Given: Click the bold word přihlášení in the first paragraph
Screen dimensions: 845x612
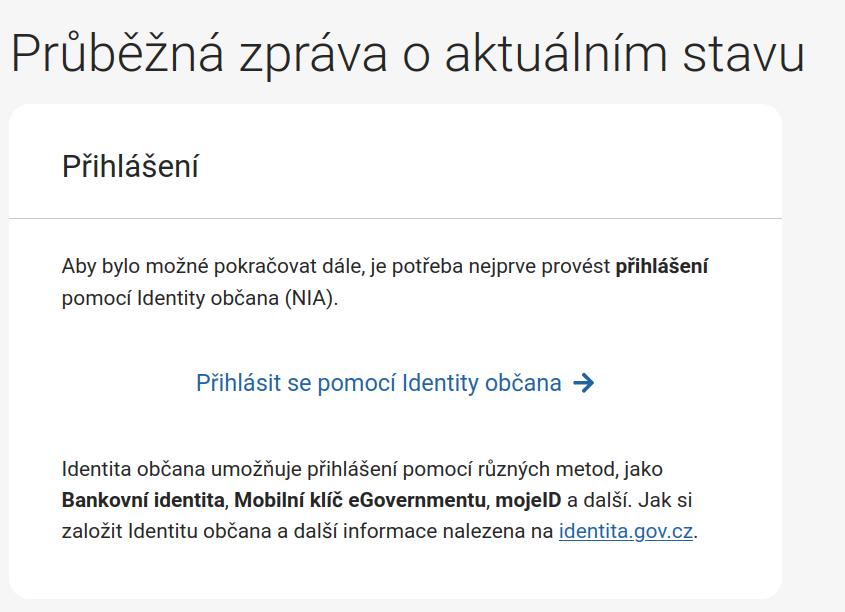Looking at the screenshot, I should tap(662, 266).
